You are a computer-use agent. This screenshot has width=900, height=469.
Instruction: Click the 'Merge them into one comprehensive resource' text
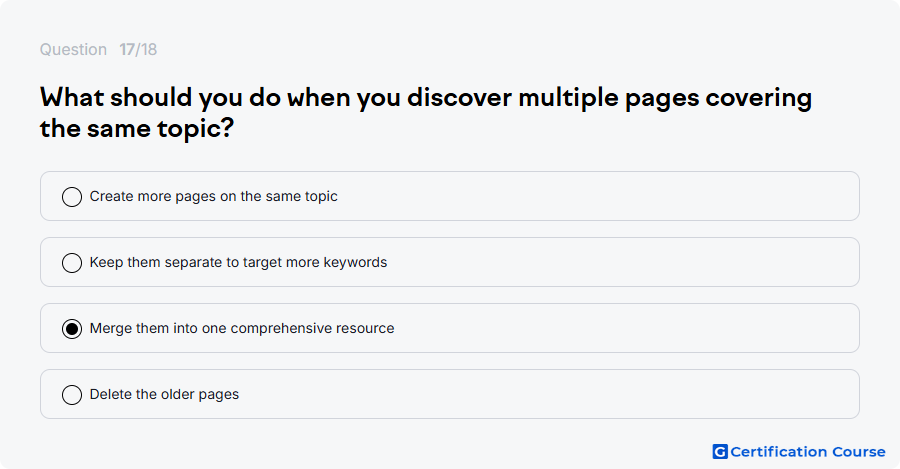242,328
